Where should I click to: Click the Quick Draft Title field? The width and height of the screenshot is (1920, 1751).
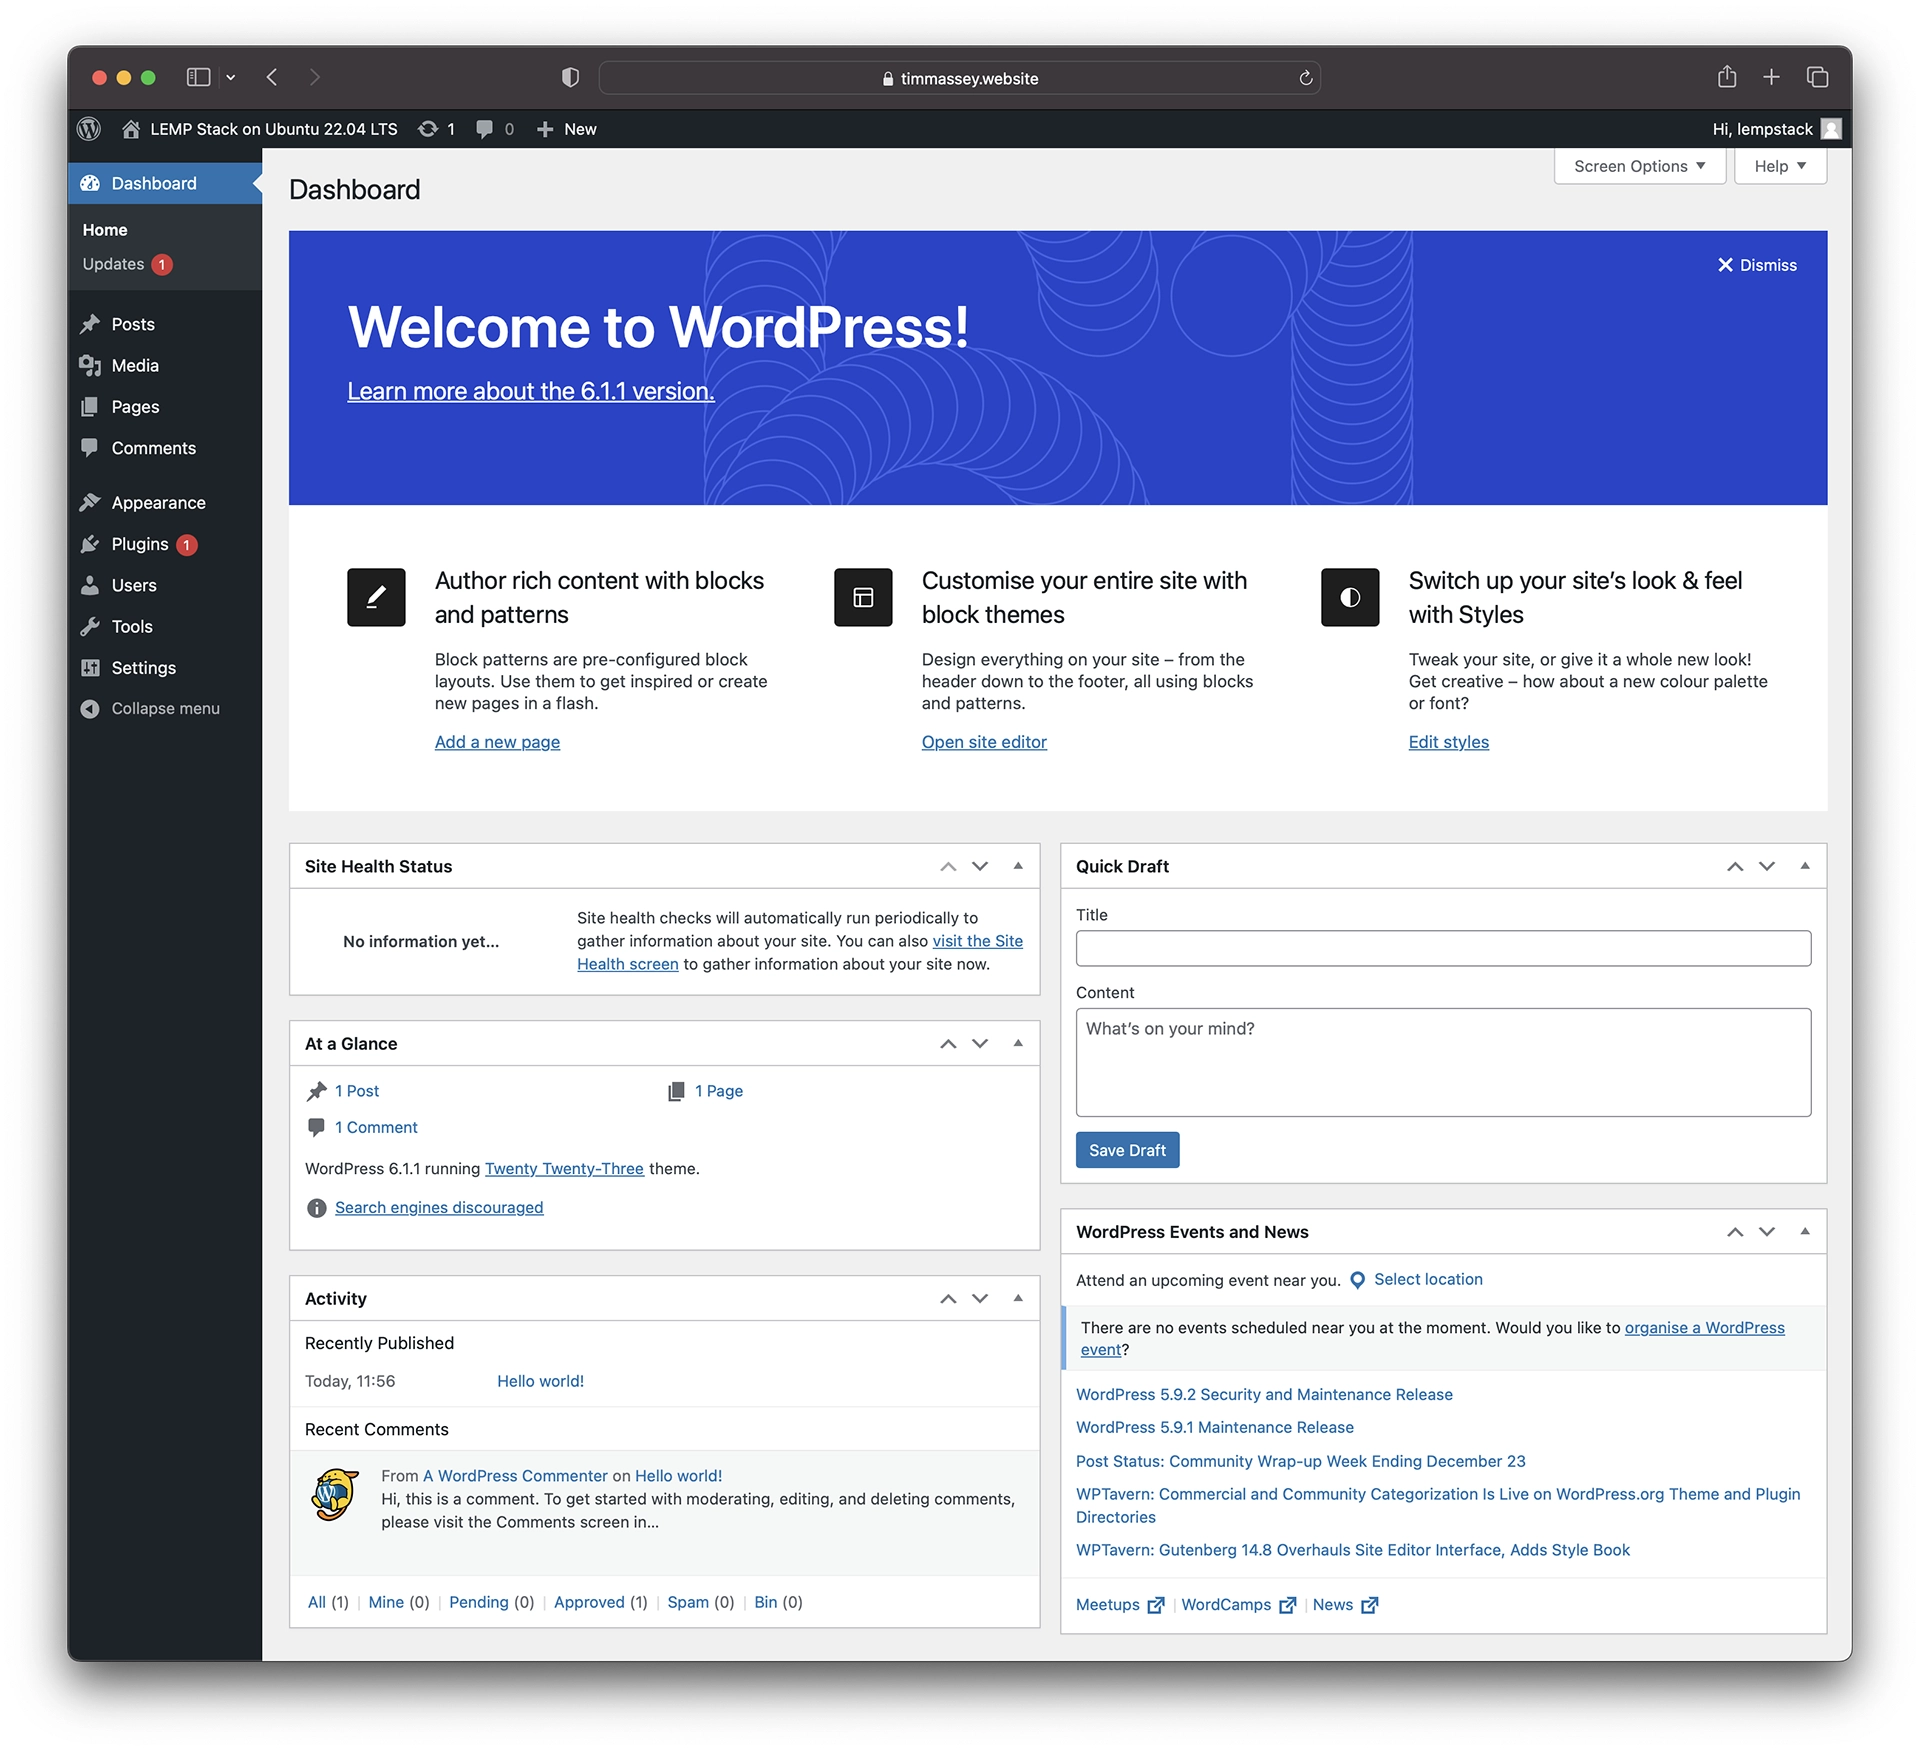1443,948
